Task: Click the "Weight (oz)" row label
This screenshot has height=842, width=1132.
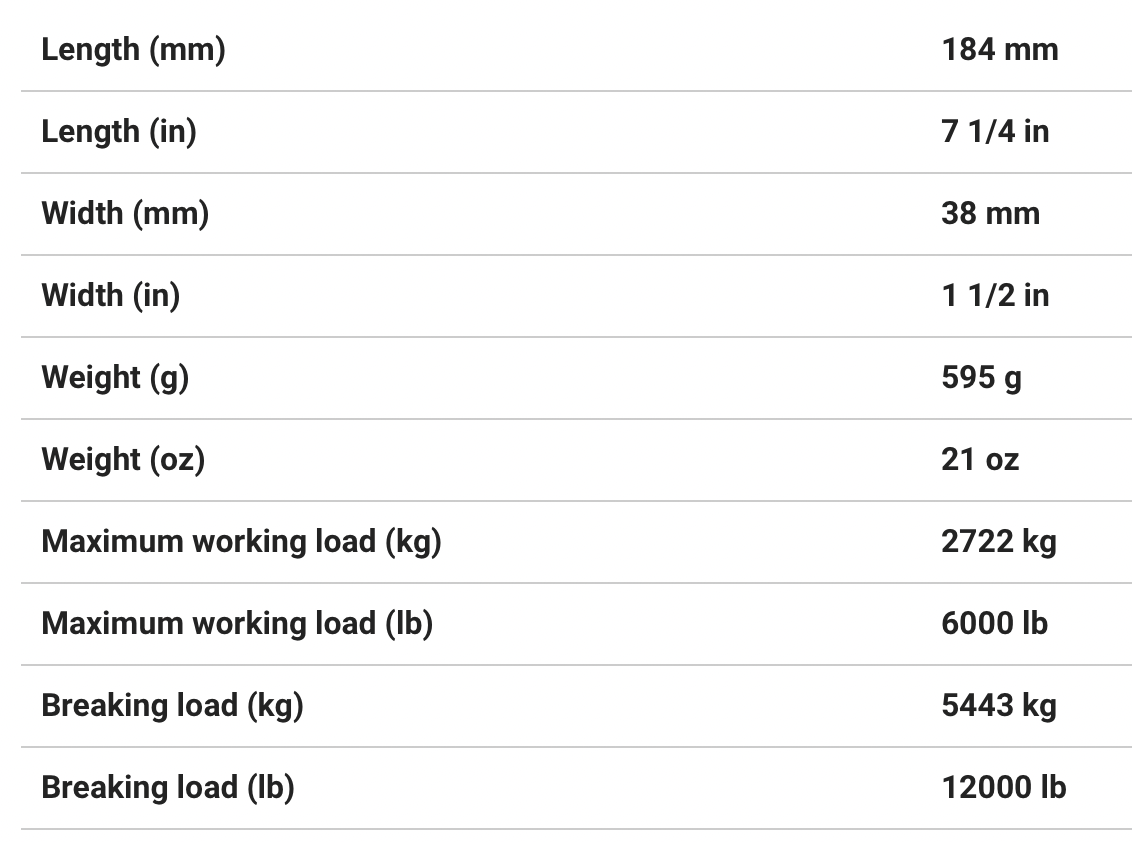Action: click(123, 459)
